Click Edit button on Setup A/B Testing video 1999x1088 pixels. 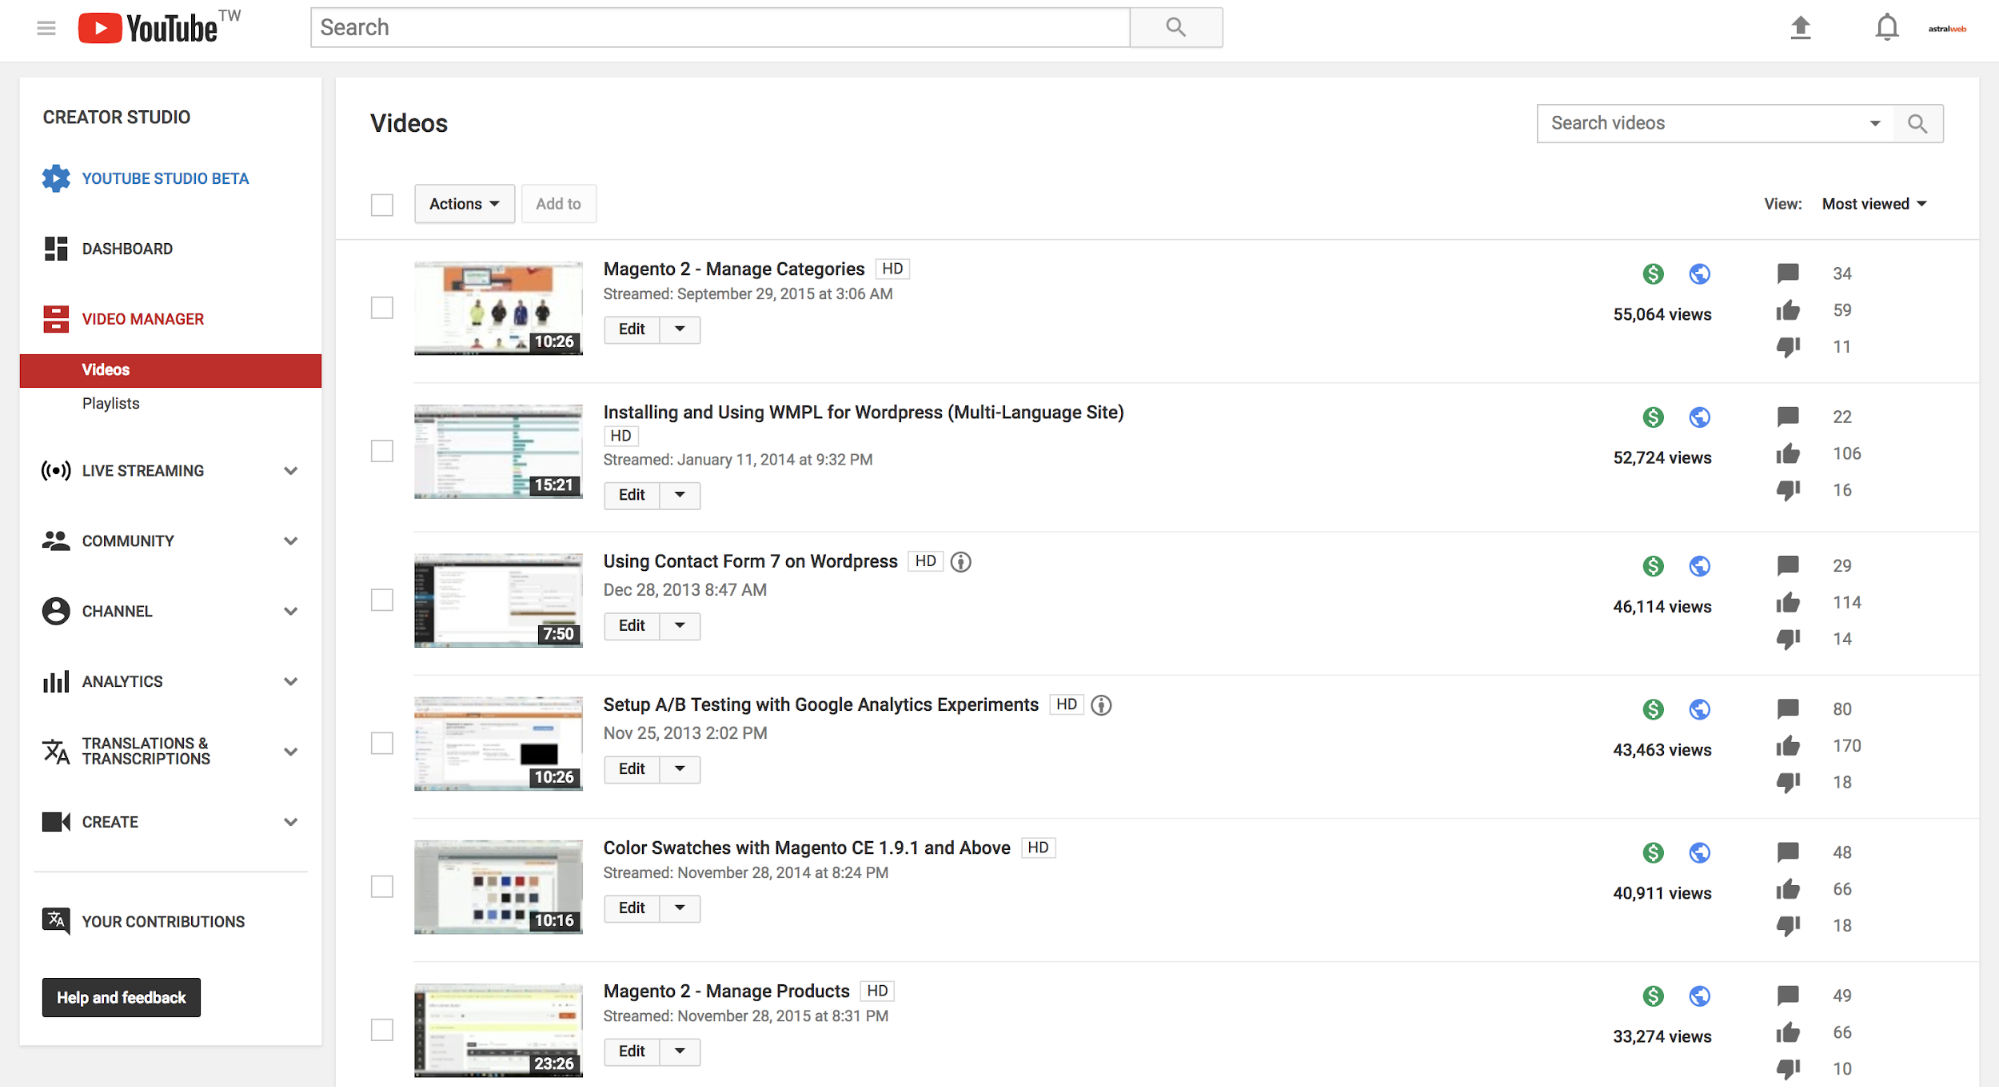(x=631, y=769)
